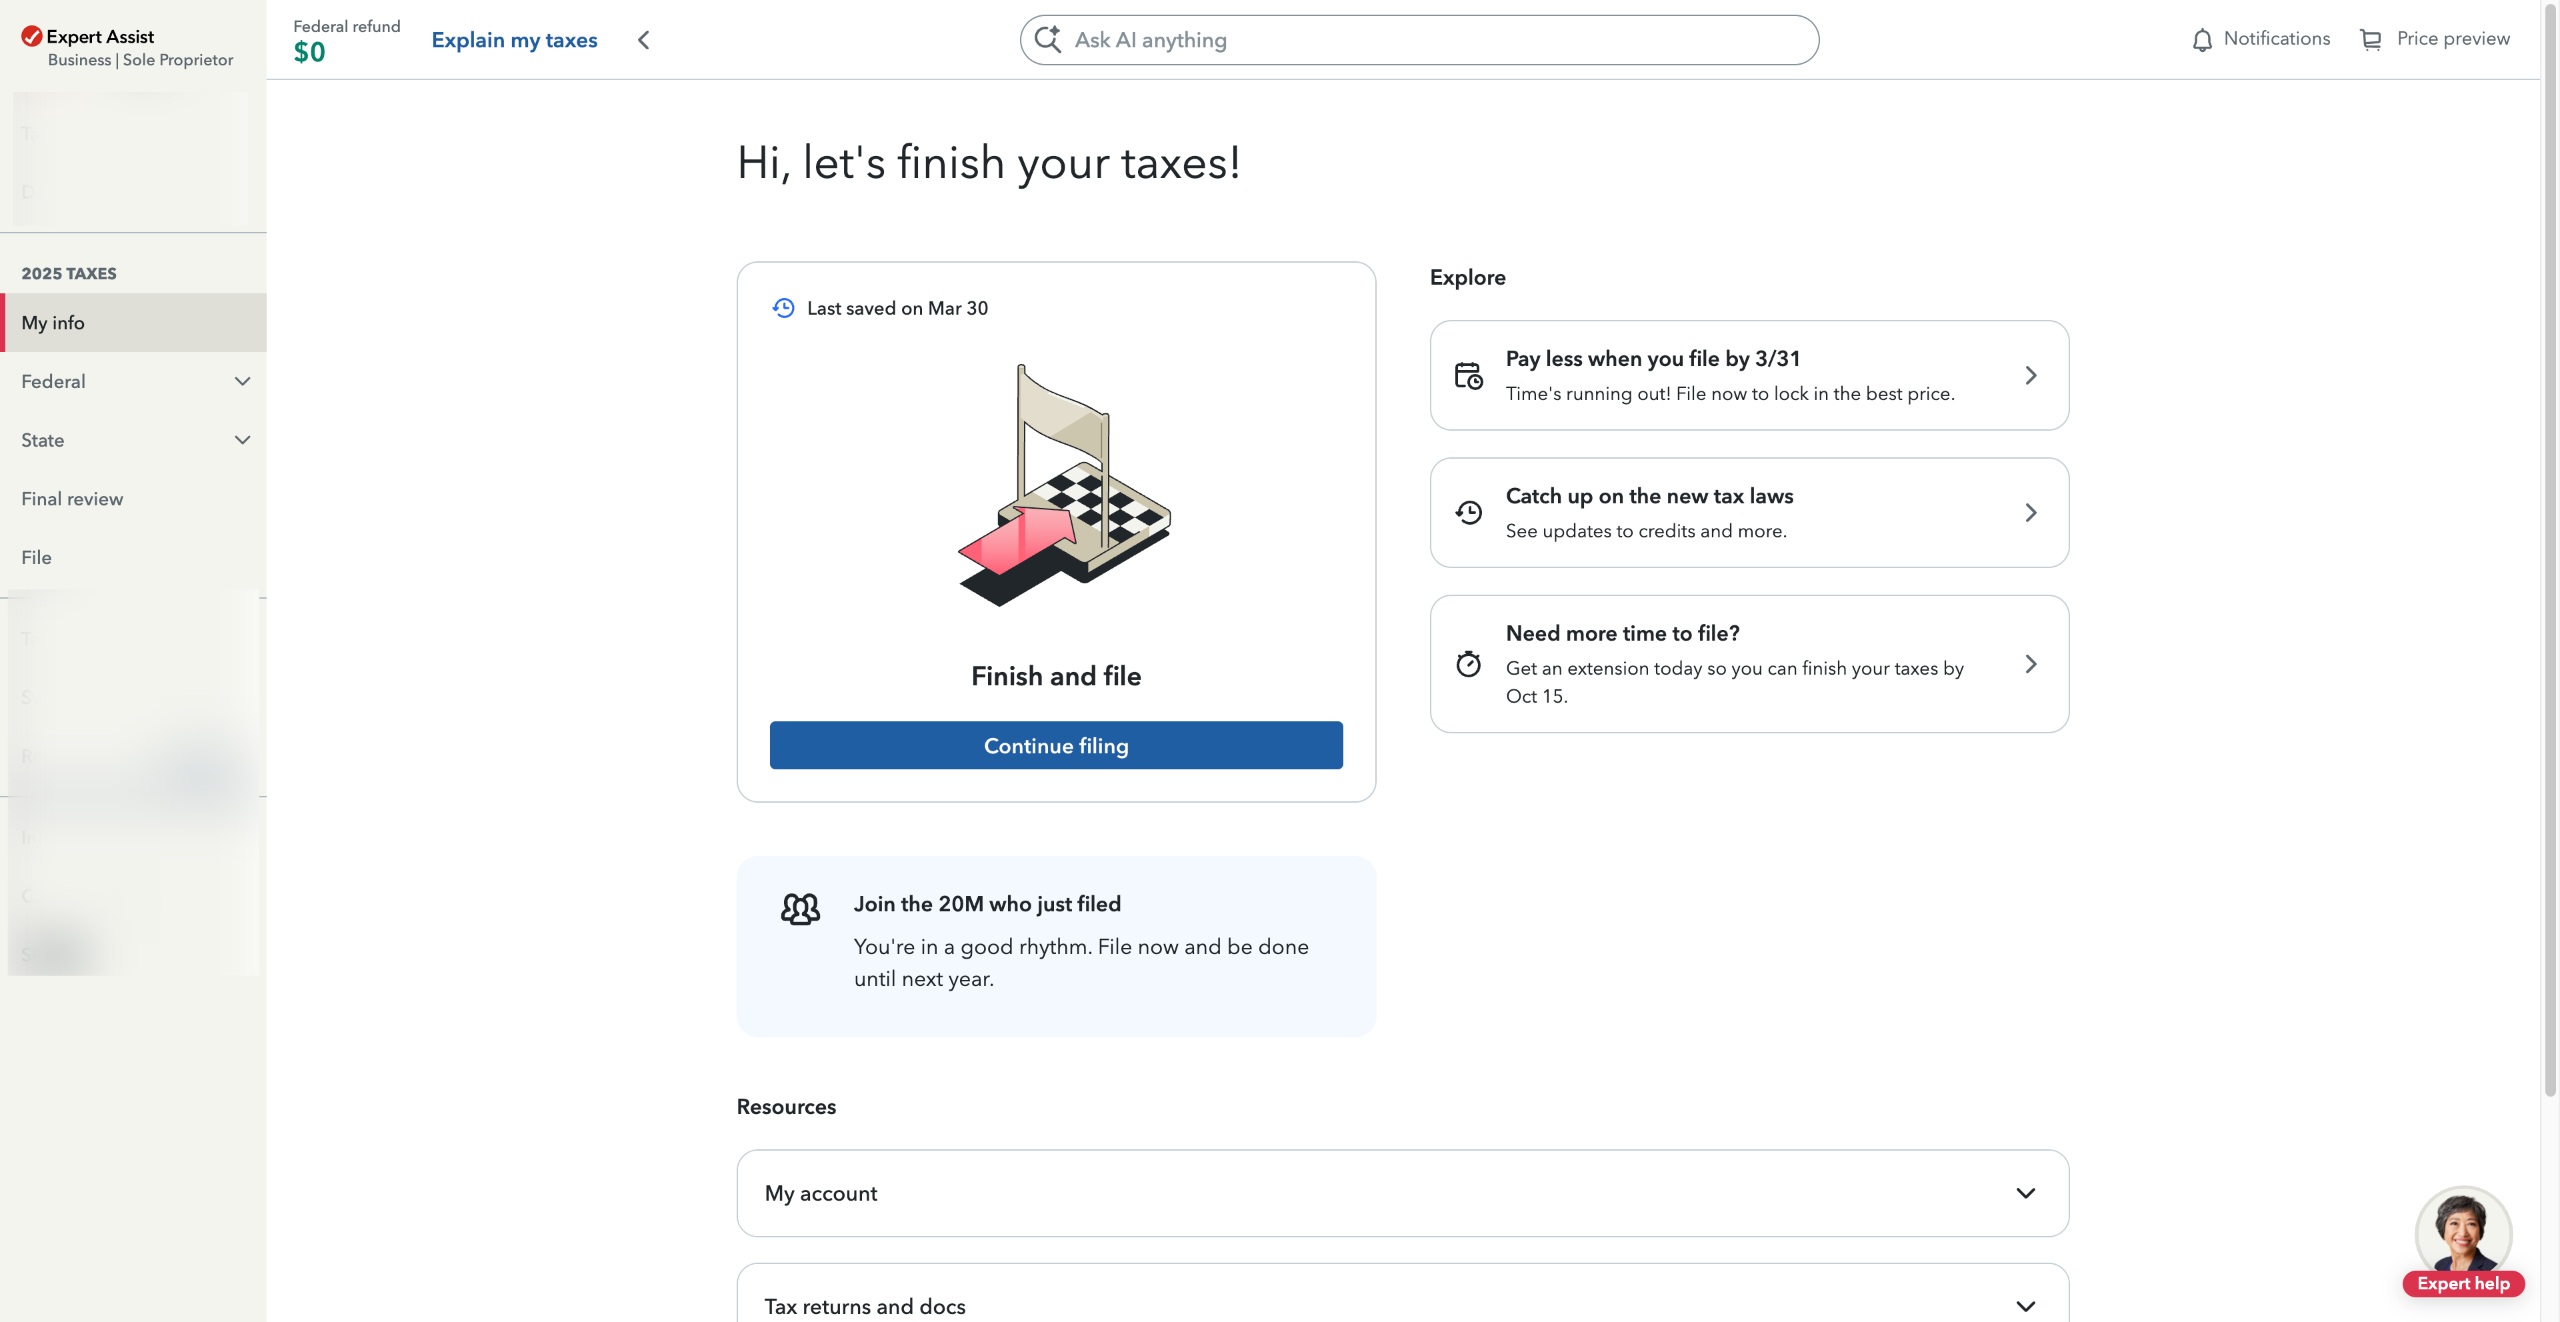Open the Explain my taxes link

[x=514, y=40]
